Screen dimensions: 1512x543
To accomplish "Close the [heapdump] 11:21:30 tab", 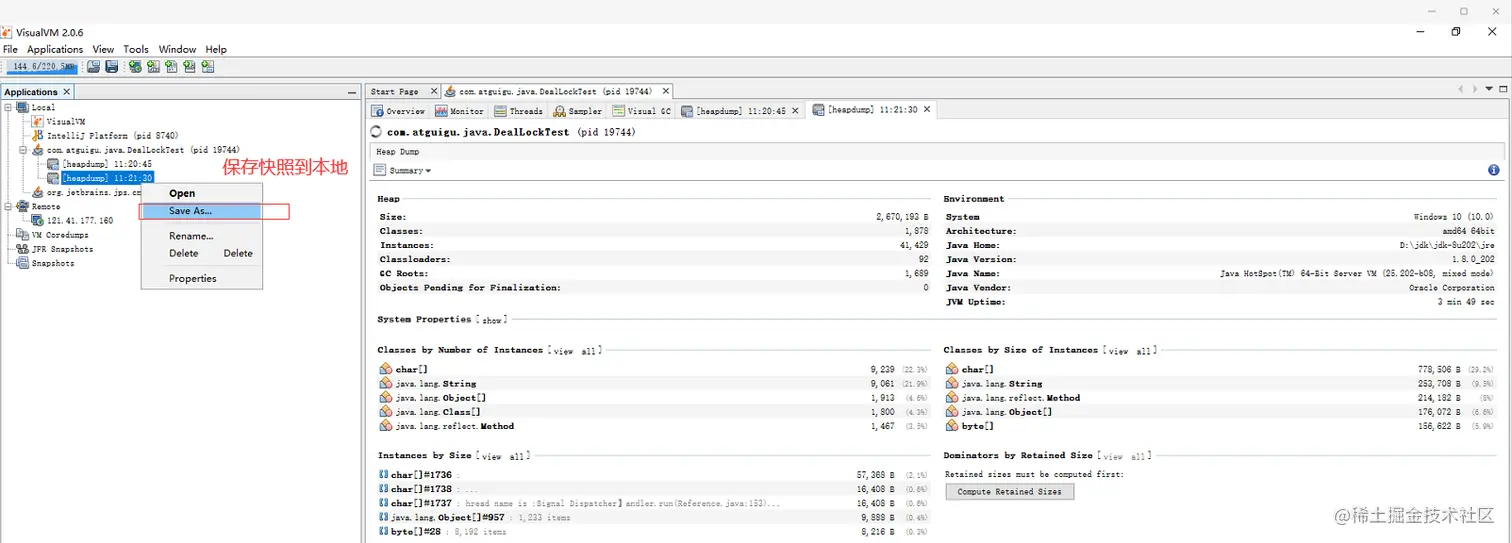I will tap(926, 110).
